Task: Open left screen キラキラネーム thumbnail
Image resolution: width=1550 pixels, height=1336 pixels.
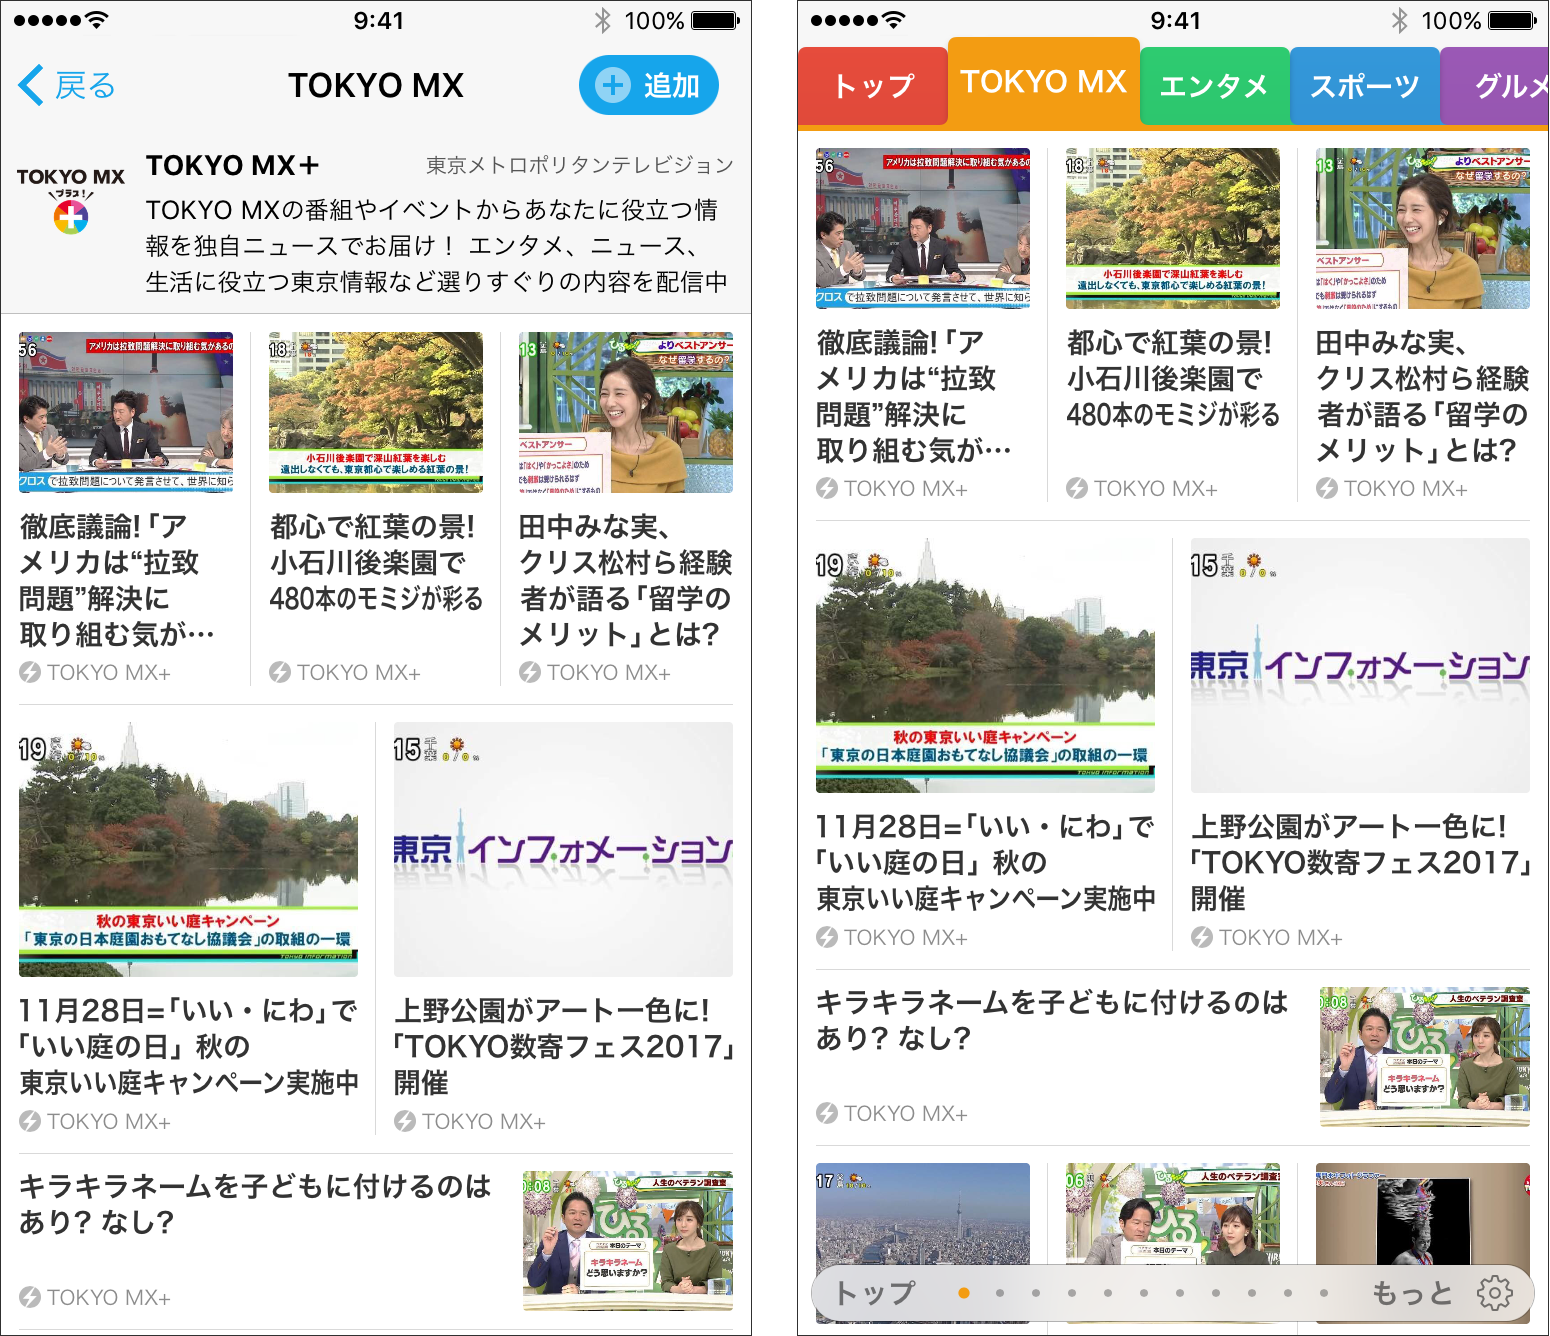Action: pos(628,1240)
